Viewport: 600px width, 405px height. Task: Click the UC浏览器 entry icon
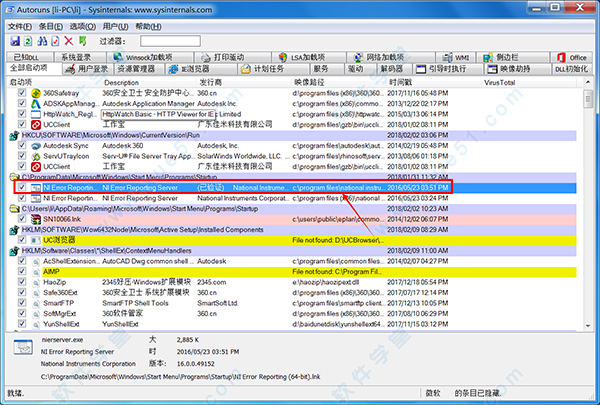(36, 240)
